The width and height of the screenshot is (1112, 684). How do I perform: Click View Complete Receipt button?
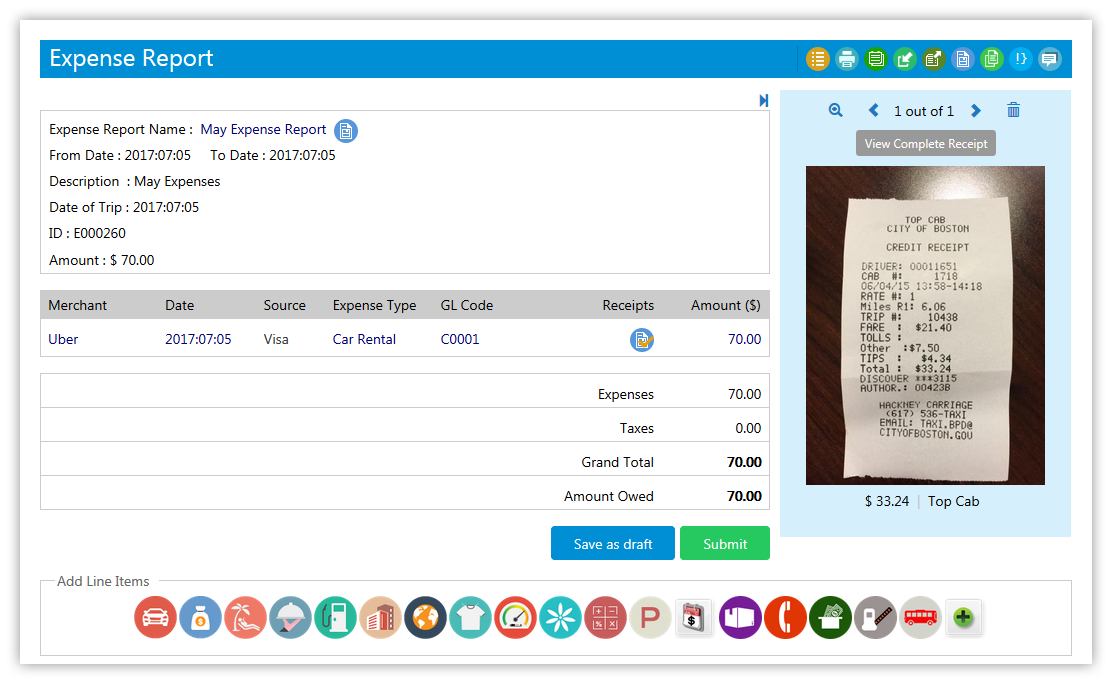[x=925, y=143]
